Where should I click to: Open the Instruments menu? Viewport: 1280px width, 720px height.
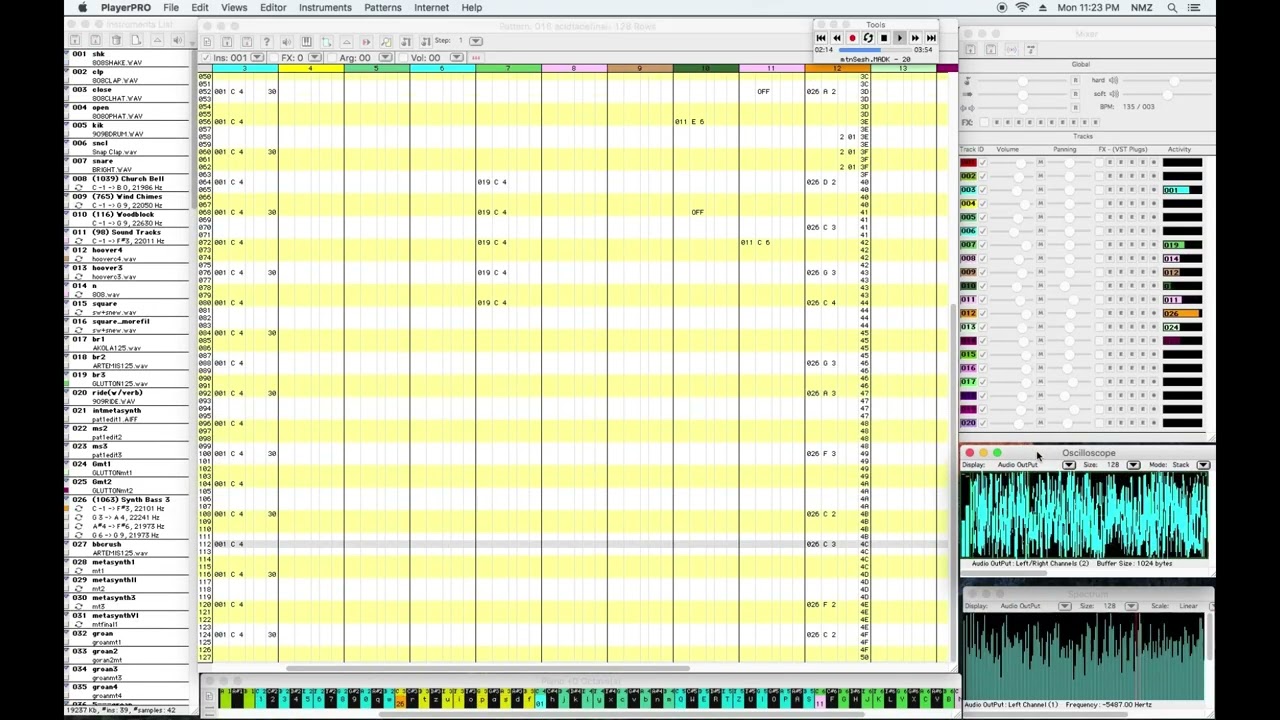click(x=325, y=8)
